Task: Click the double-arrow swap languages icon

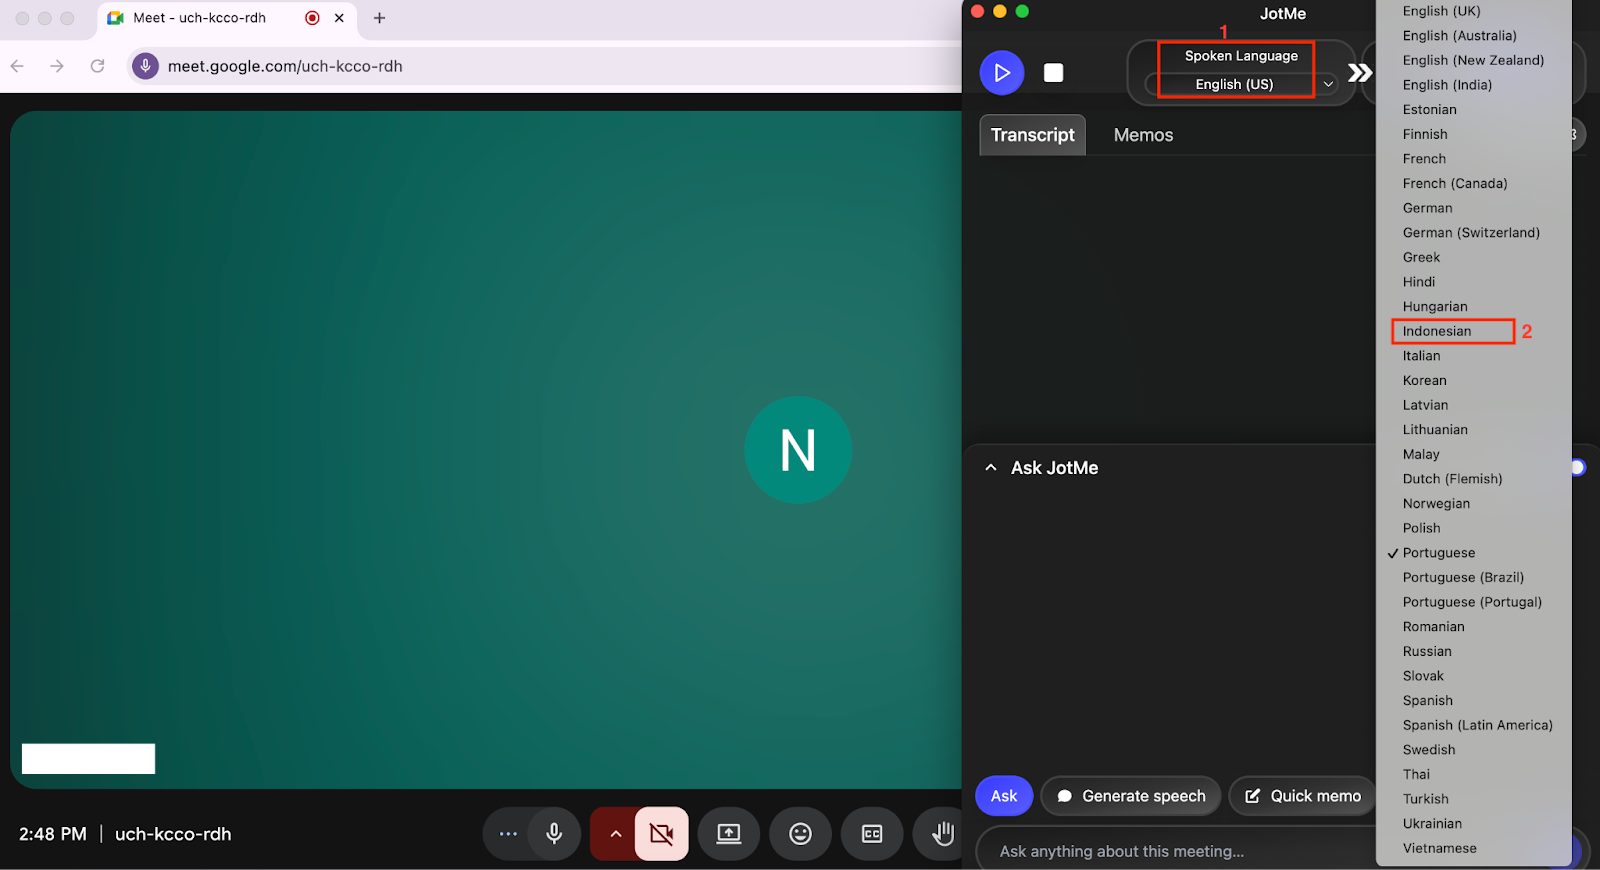Action: 1359,73
